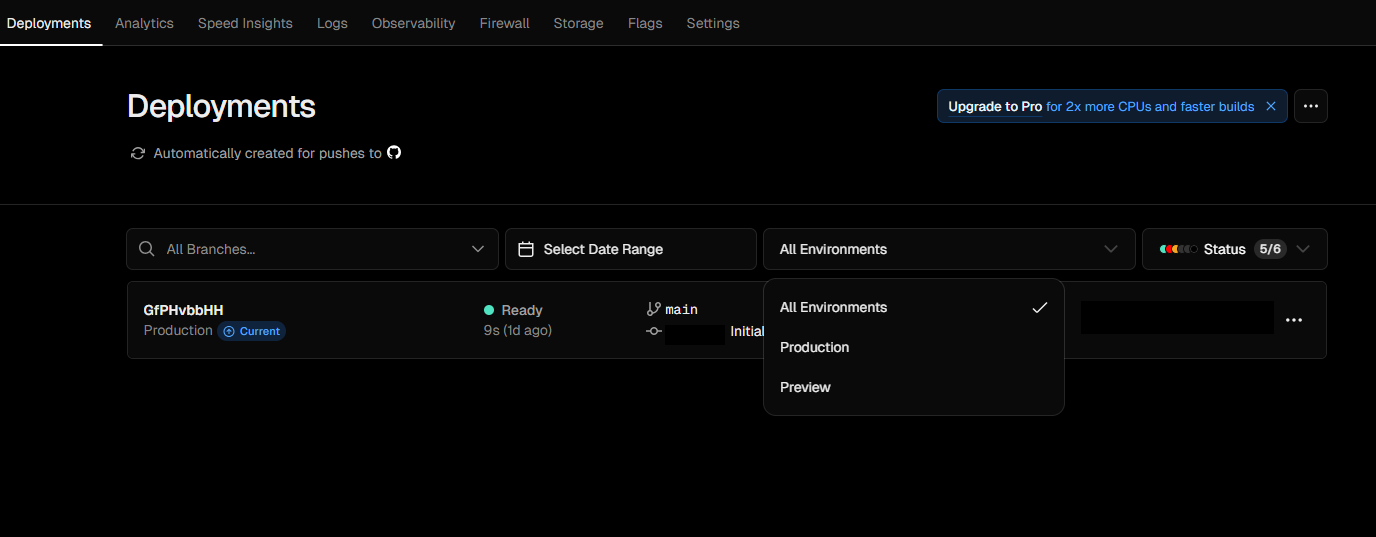Choose Preview from the environment list
The width and height of the screenshot is (1376, 537).
pos(806,387)
